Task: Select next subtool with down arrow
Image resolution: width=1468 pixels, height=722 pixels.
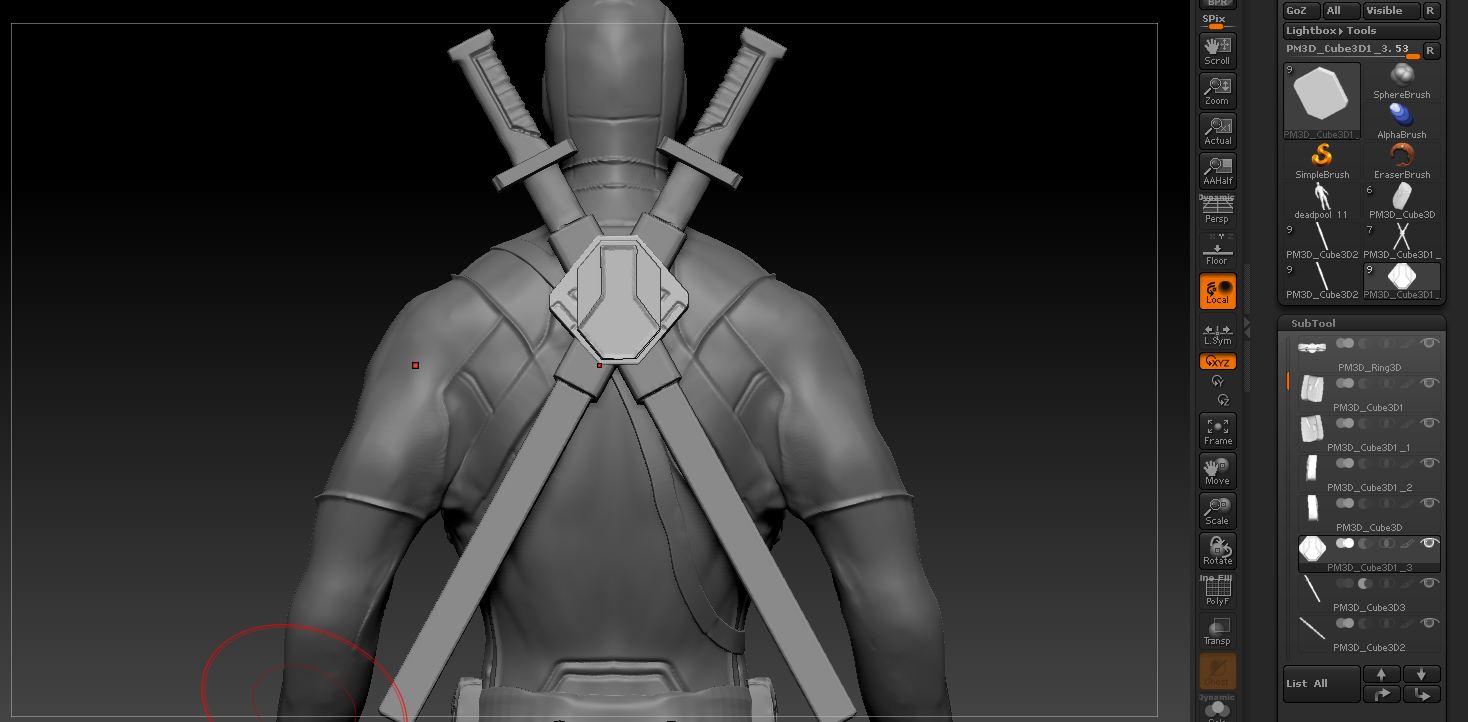Action: pyautogui.click(x=1421, y=674)
